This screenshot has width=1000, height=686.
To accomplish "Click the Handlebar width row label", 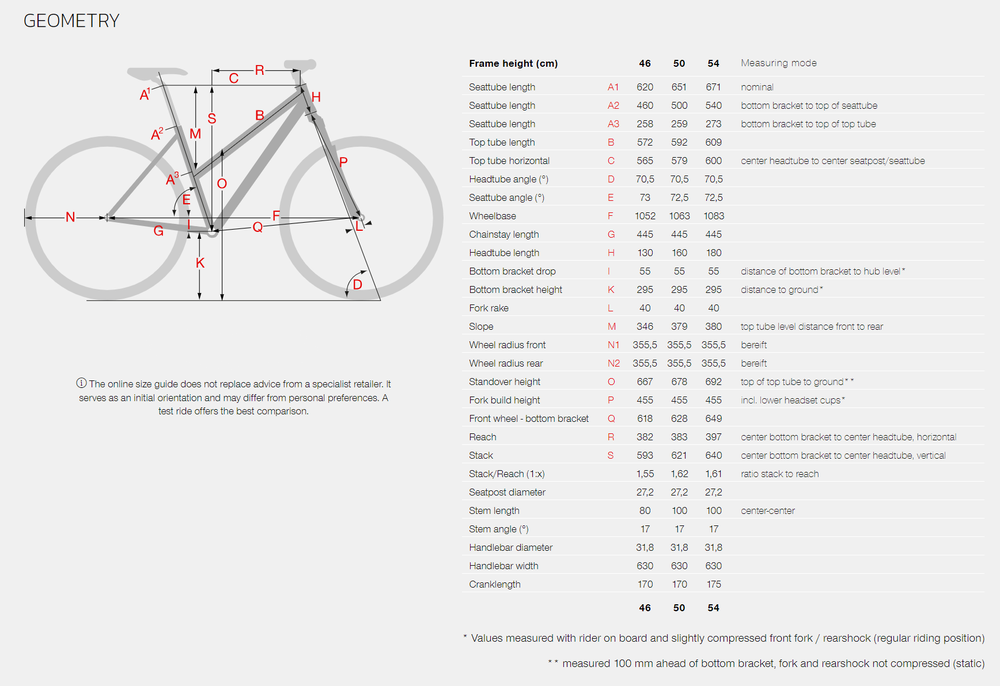I will 503,566.
